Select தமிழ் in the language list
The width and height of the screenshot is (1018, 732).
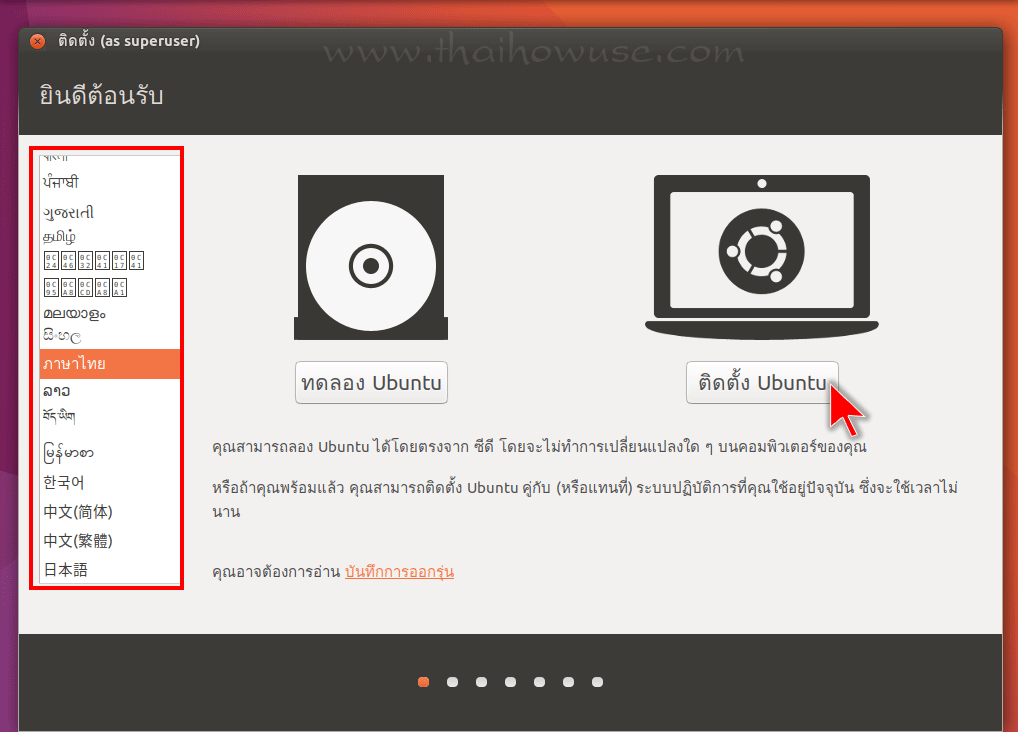(110, 236)
